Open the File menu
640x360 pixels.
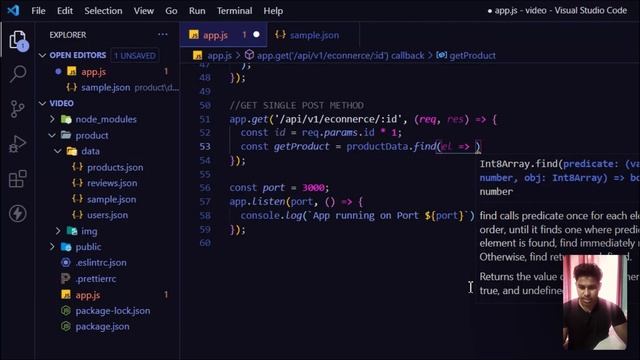(x=38, y=11)
